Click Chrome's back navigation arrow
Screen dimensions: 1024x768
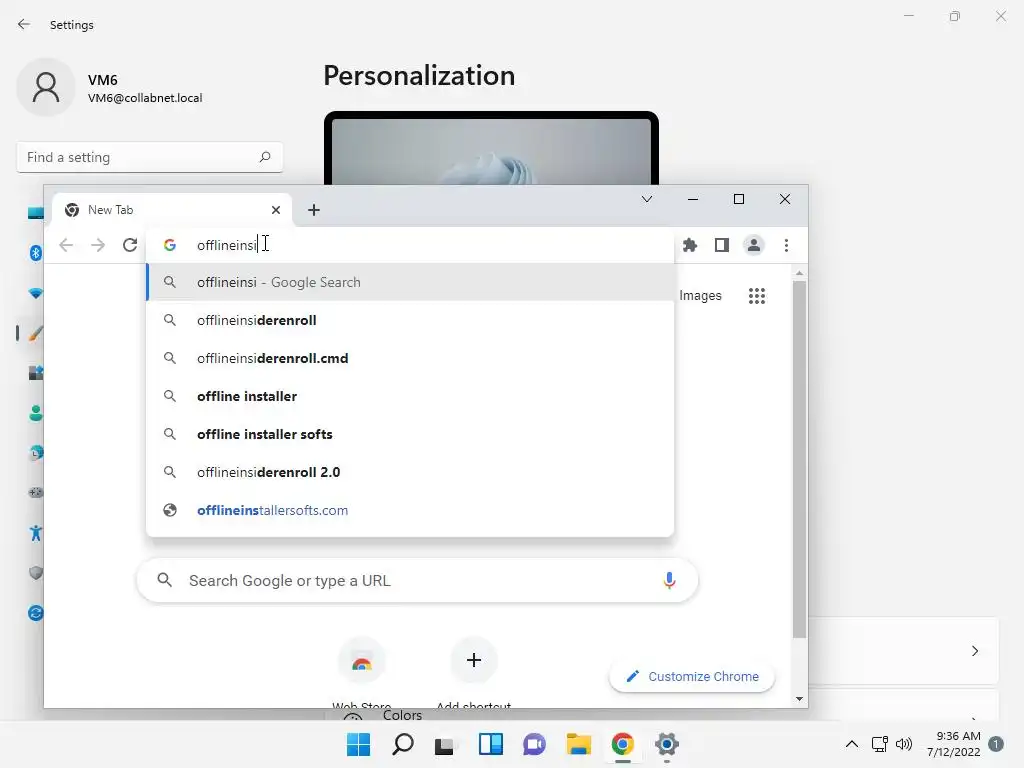(x=66, y=245)
